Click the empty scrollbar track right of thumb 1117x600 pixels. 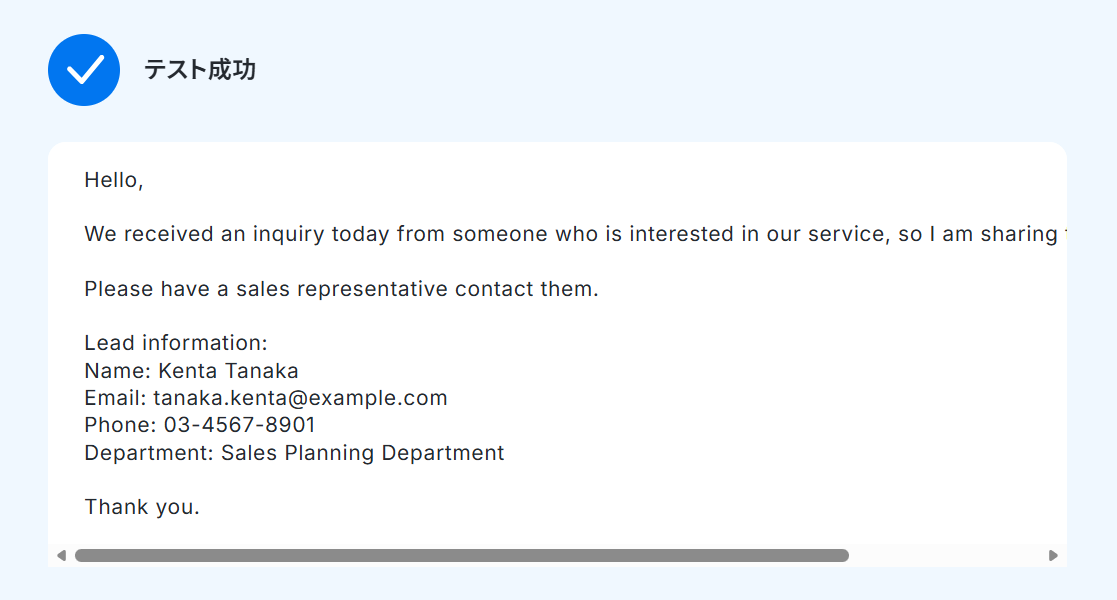click(947, 556)
